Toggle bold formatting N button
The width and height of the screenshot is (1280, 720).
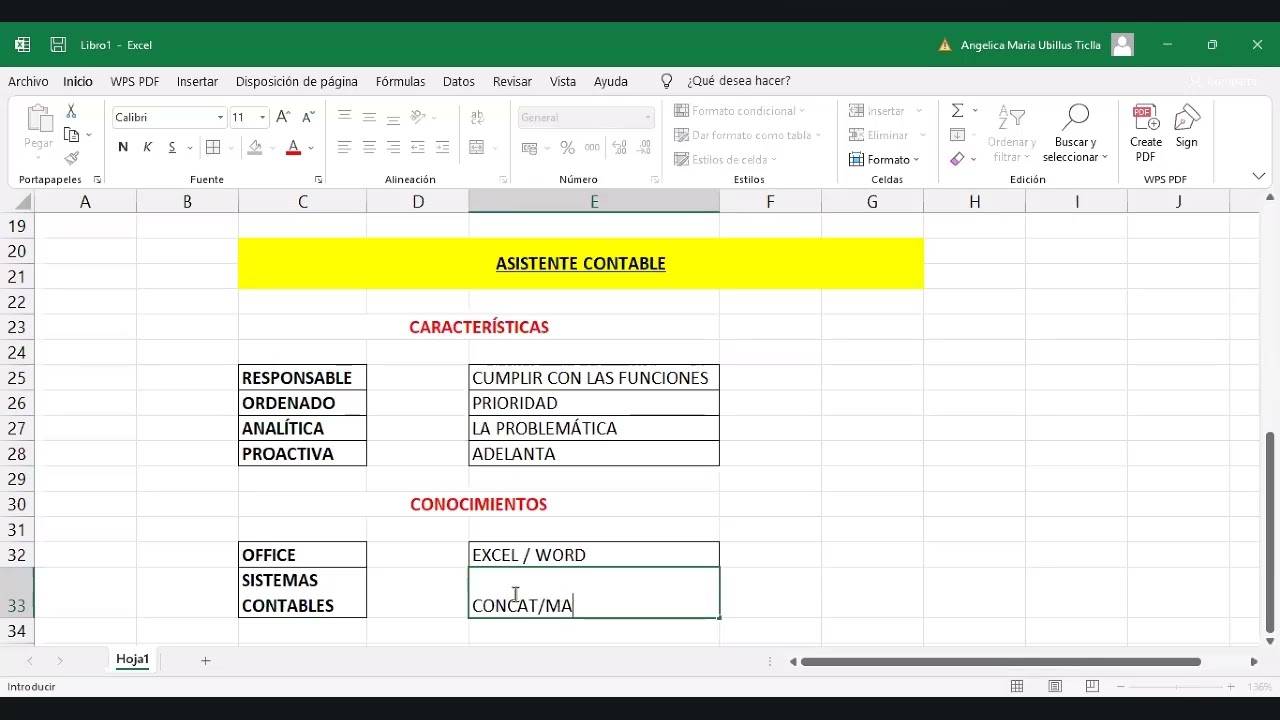(123, 147)
